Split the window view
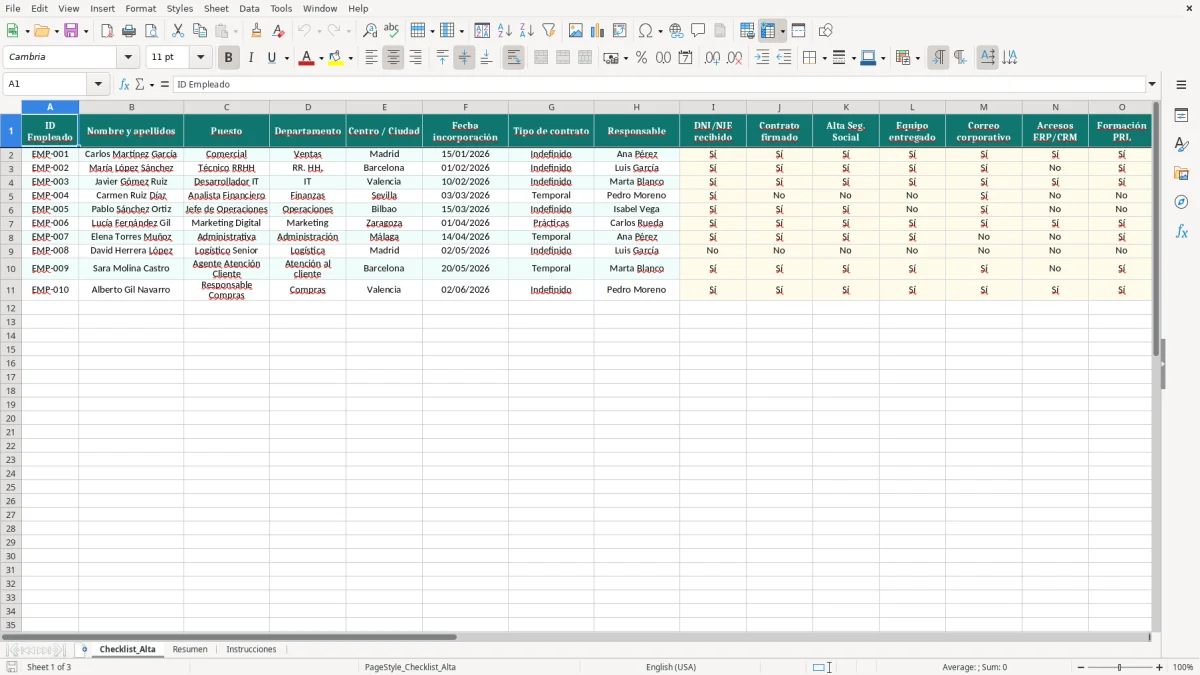 799,31
